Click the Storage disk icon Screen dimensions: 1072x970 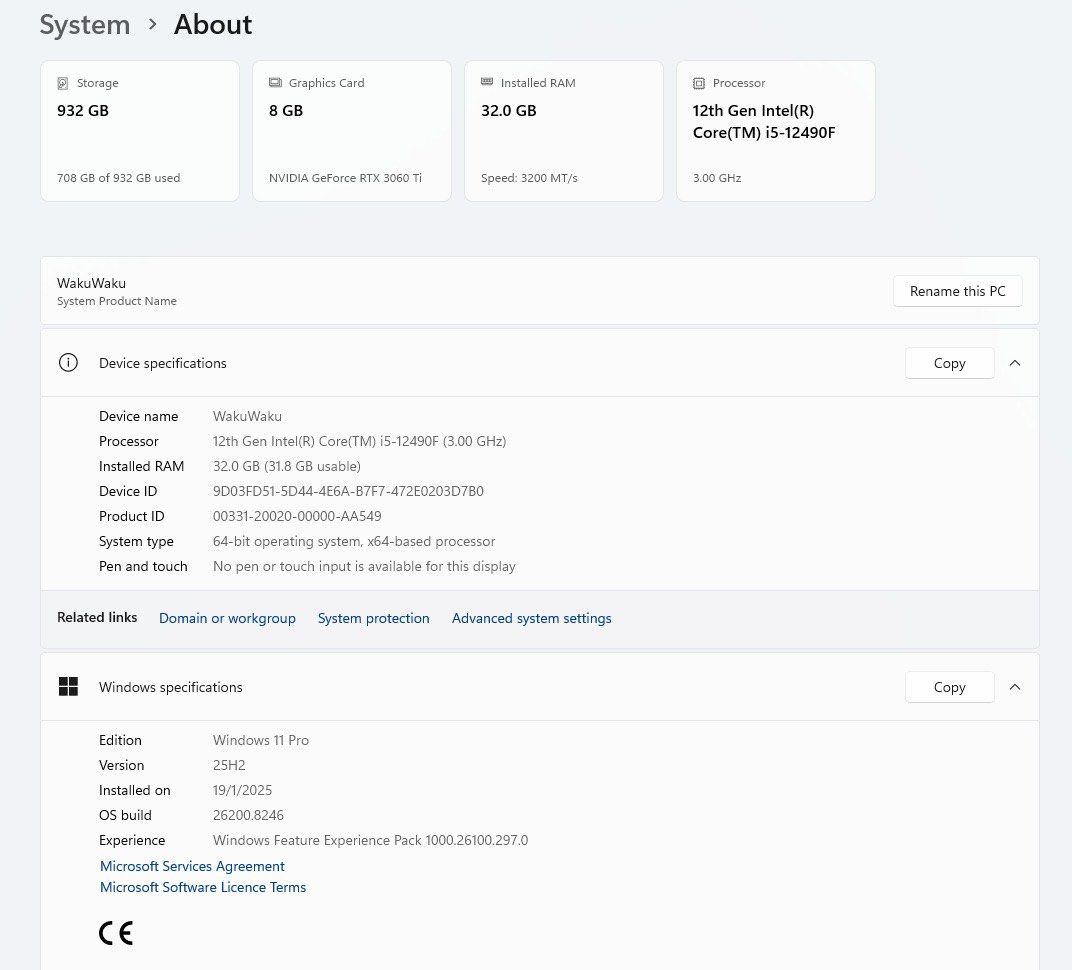[63, 83]
